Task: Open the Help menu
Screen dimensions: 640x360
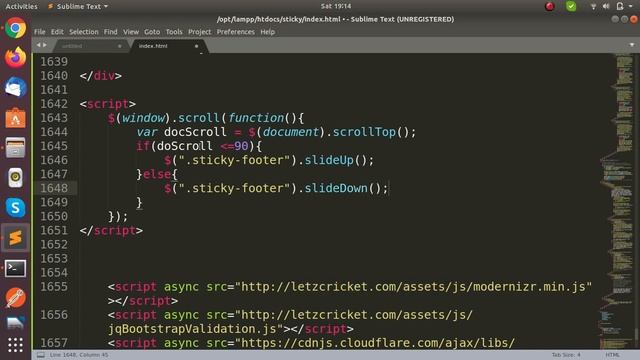Action: pyautogui.click(x=268, y=32)
